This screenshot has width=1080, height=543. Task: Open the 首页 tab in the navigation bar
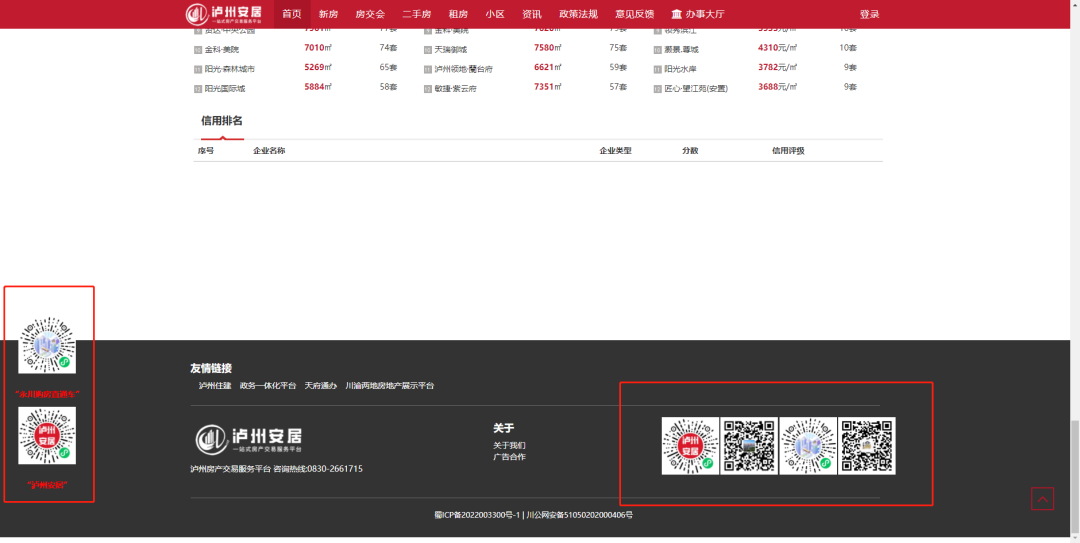[292, 14]
